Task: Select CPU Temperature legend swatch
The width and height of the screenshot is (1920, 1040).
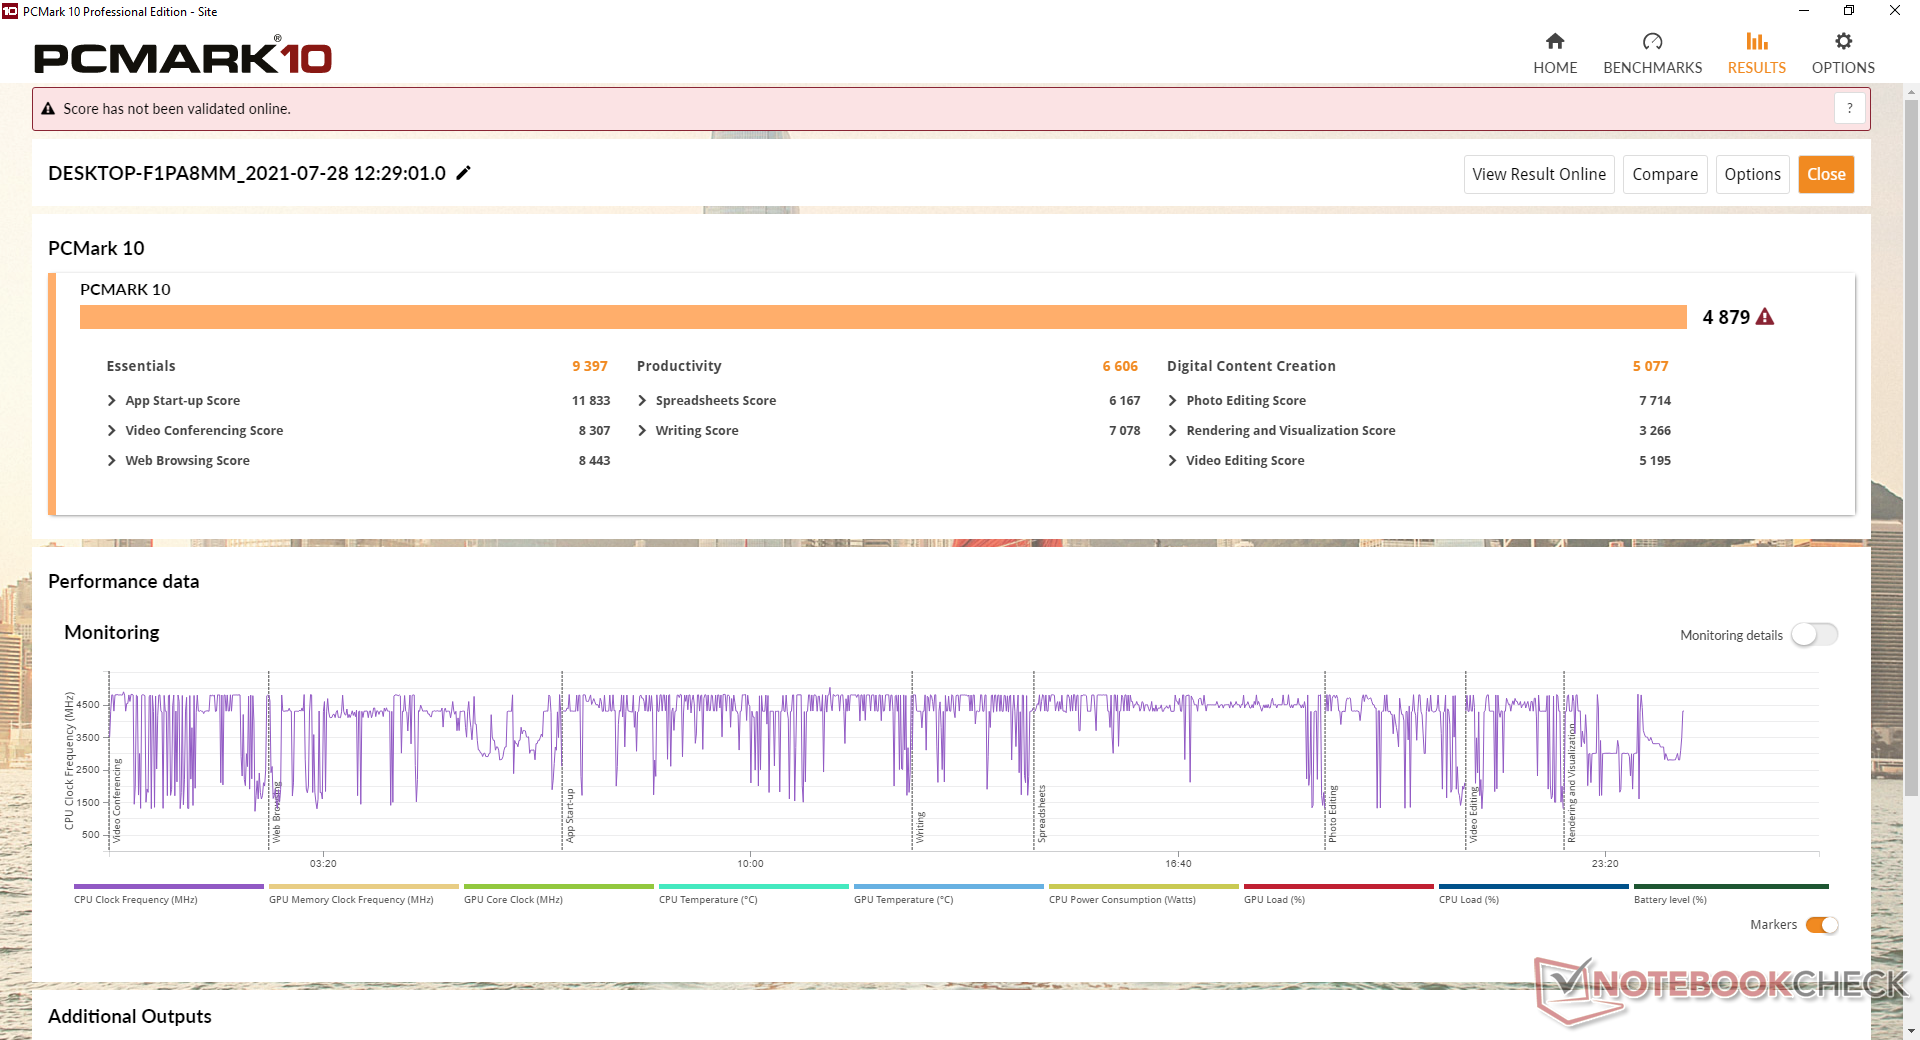Action: tap(754, 887)
